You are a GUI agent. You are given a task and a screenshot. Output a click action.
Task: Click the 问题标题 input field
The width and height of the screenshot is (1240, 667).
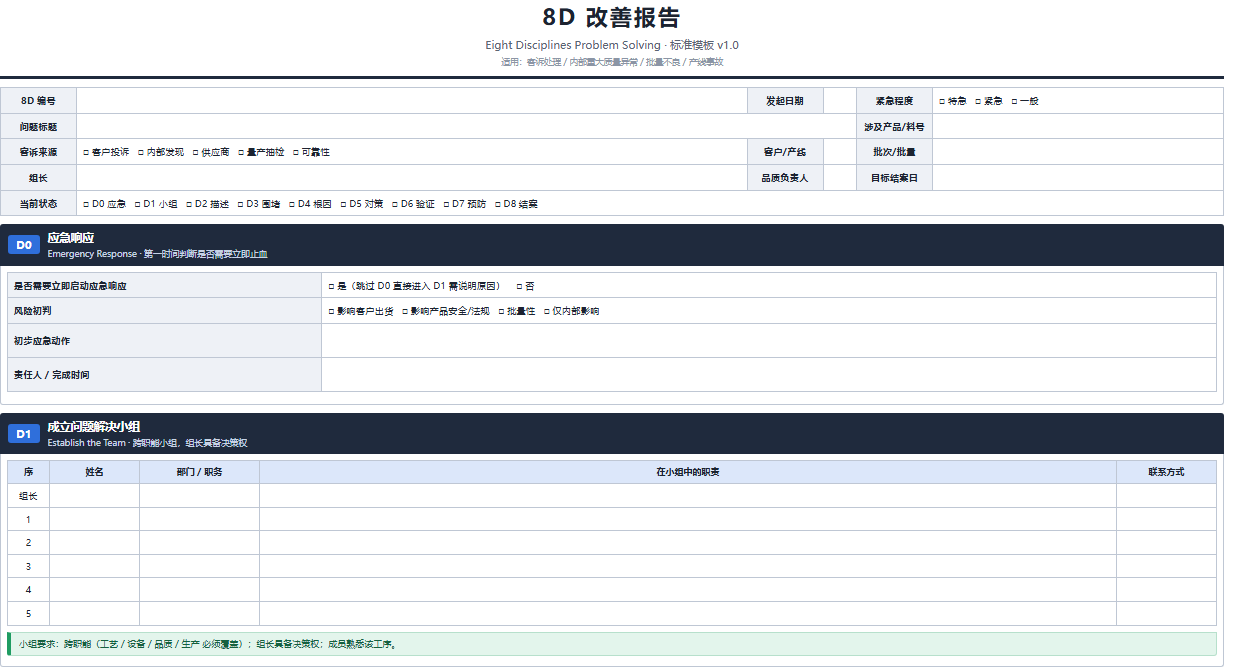[x=466, y=127]
